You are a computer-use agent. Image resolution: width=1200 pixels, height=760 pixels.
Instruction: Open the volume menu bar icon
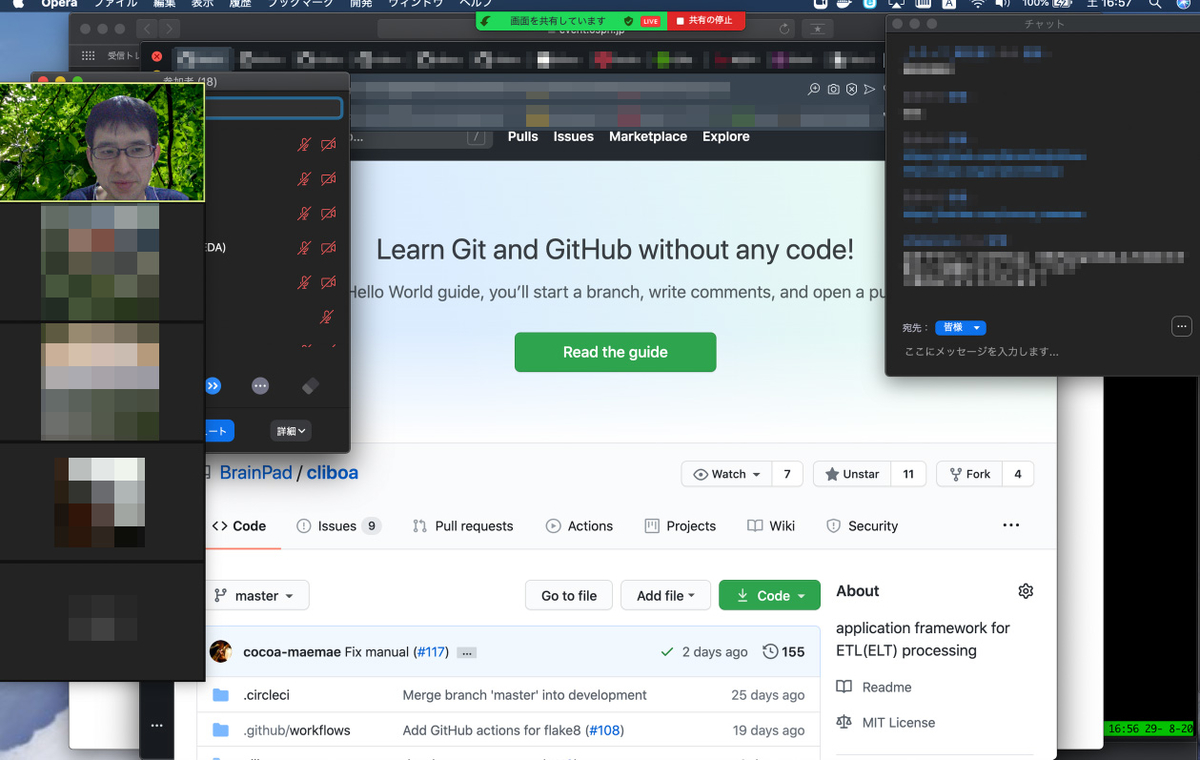[x=1003, y=5]
